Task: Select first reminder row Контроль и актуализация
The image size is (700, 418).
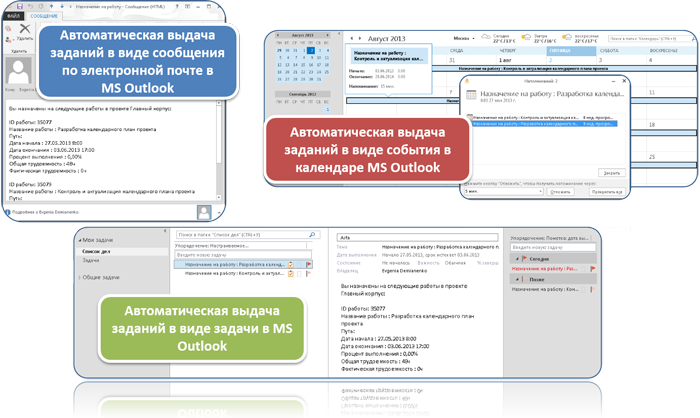Action: pyautogui.click(x=544, y=117)
